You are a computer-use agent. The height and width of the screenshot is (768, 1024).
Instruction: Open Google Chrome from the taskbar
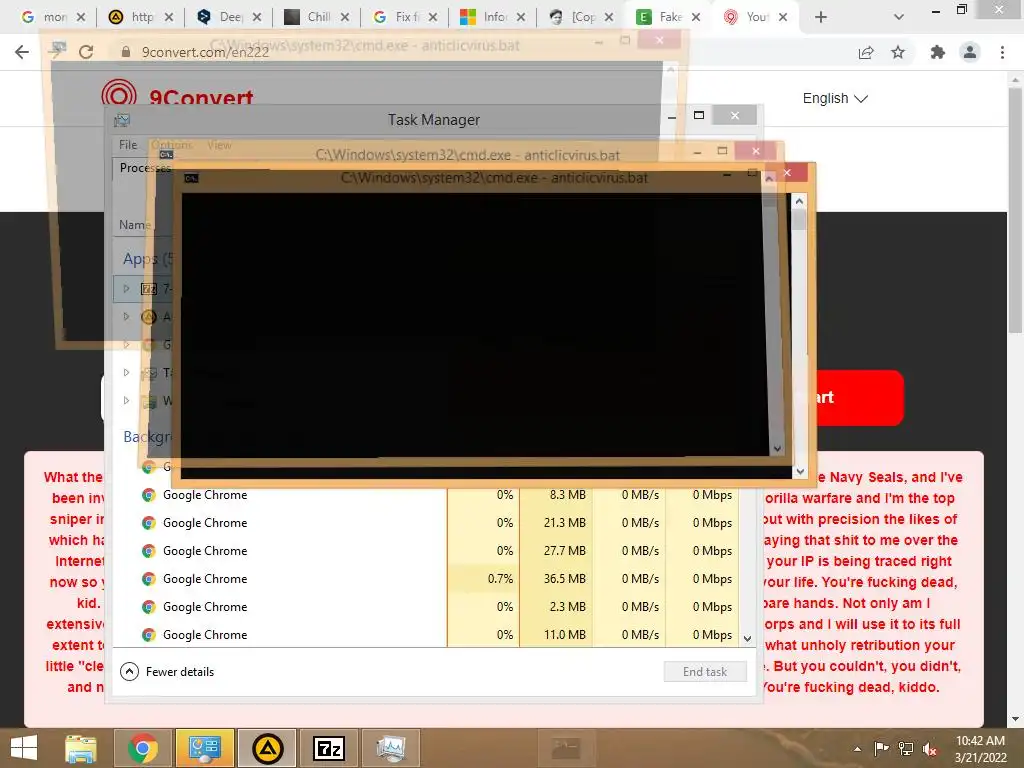click(x=143, y=748)
